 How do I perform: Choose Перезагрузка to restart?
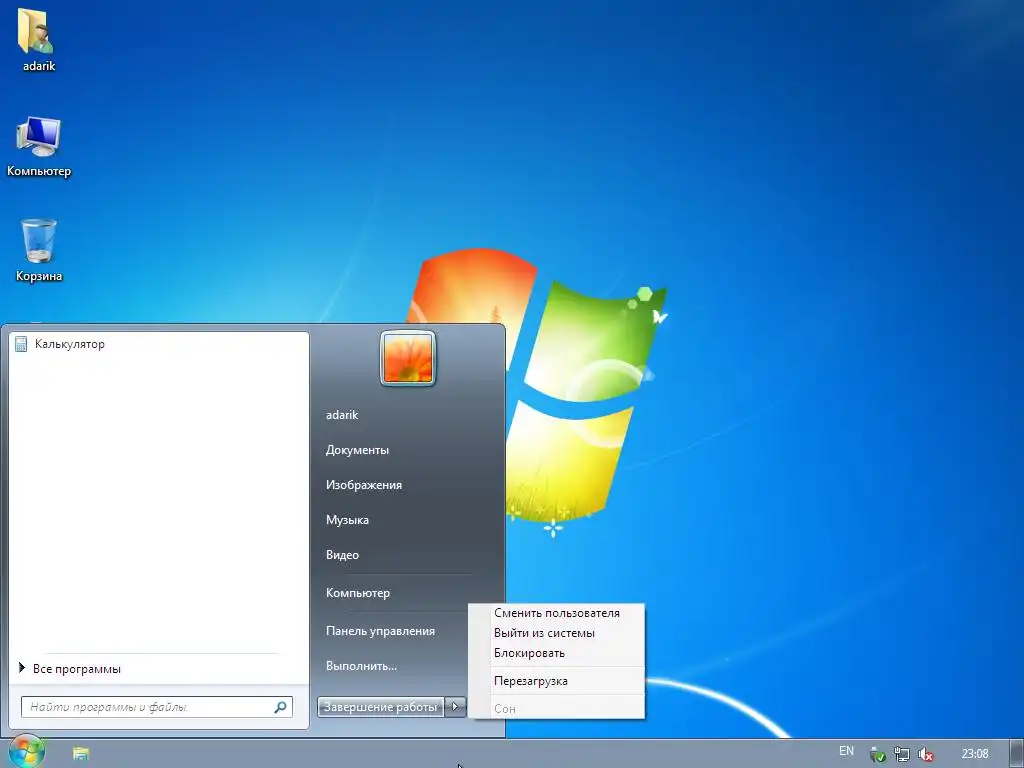click(556, 681)
